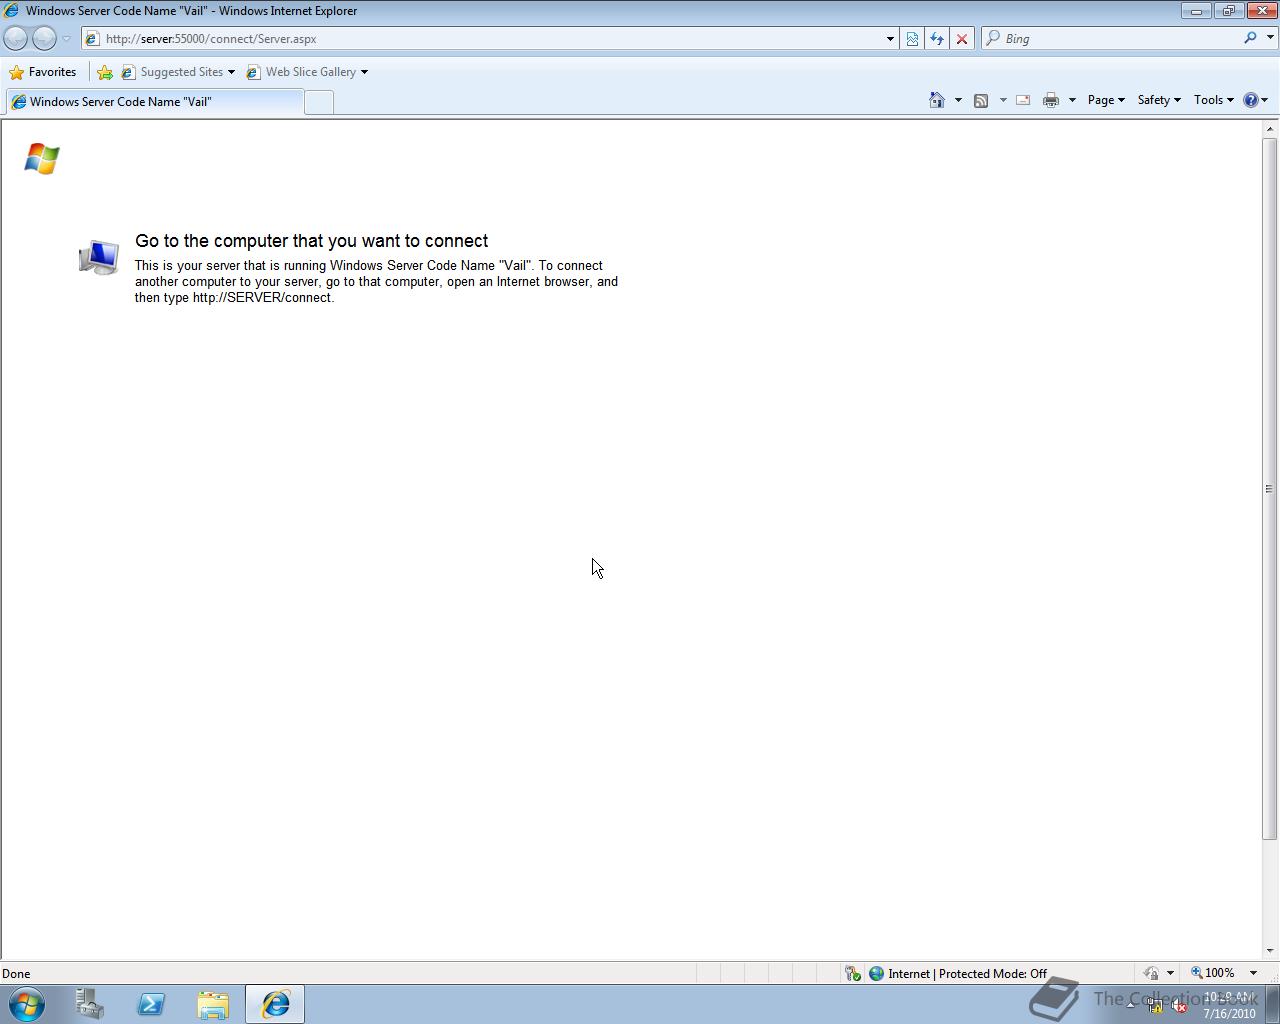Click the vertical scrollbar thumb
Screen dimensions: 1280x1024
(x=1270, y=488)
